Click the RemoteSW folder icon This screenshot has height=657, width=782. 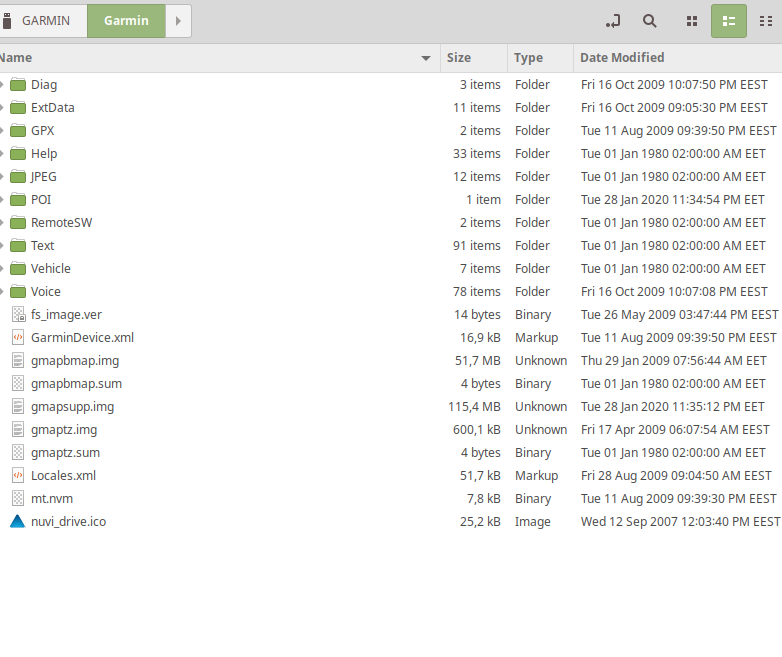[18, 222]
